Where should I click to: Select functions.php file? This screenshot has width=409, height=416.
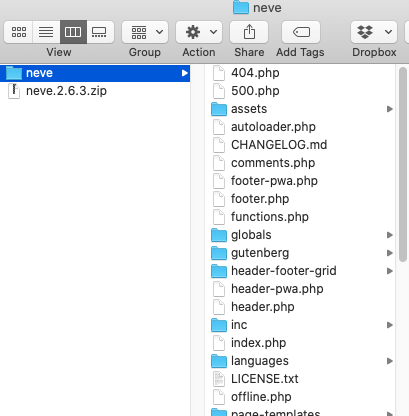pyautogui.click(x=300, y=217)
